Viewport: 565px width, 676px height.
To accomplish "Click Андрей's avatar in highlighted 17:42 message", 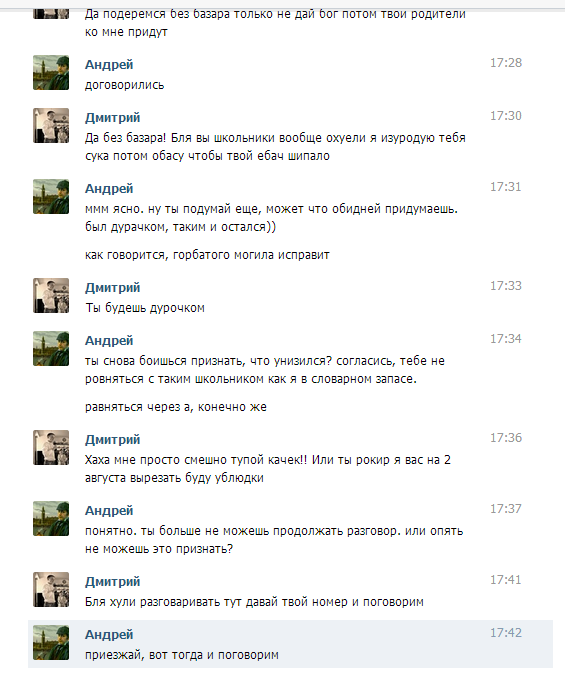I will (51, 642).
